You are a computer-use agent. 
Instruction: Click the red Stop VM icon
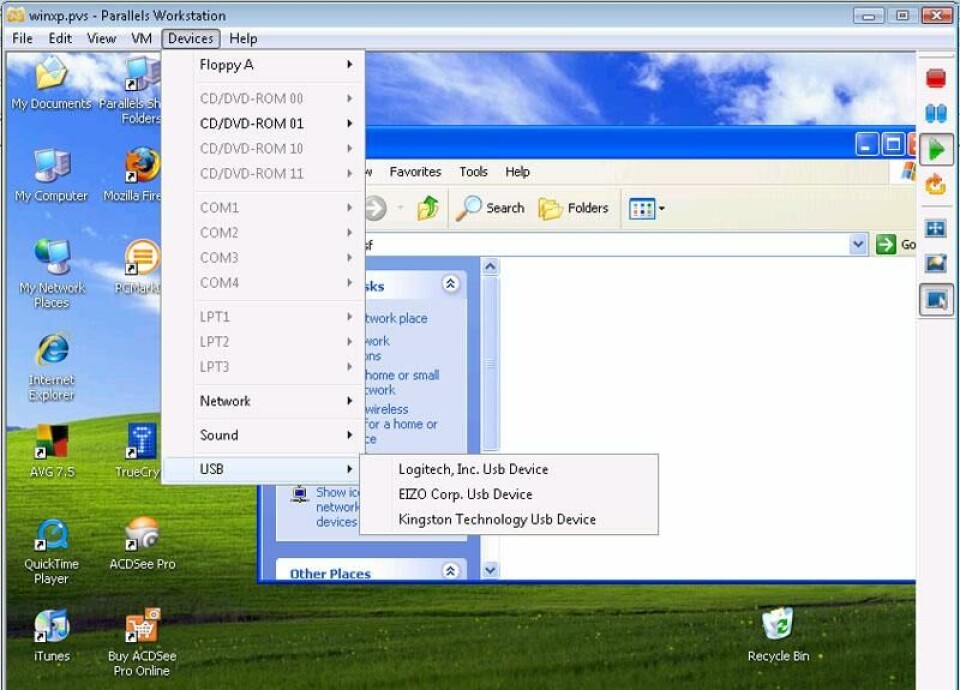click(936, 78)
